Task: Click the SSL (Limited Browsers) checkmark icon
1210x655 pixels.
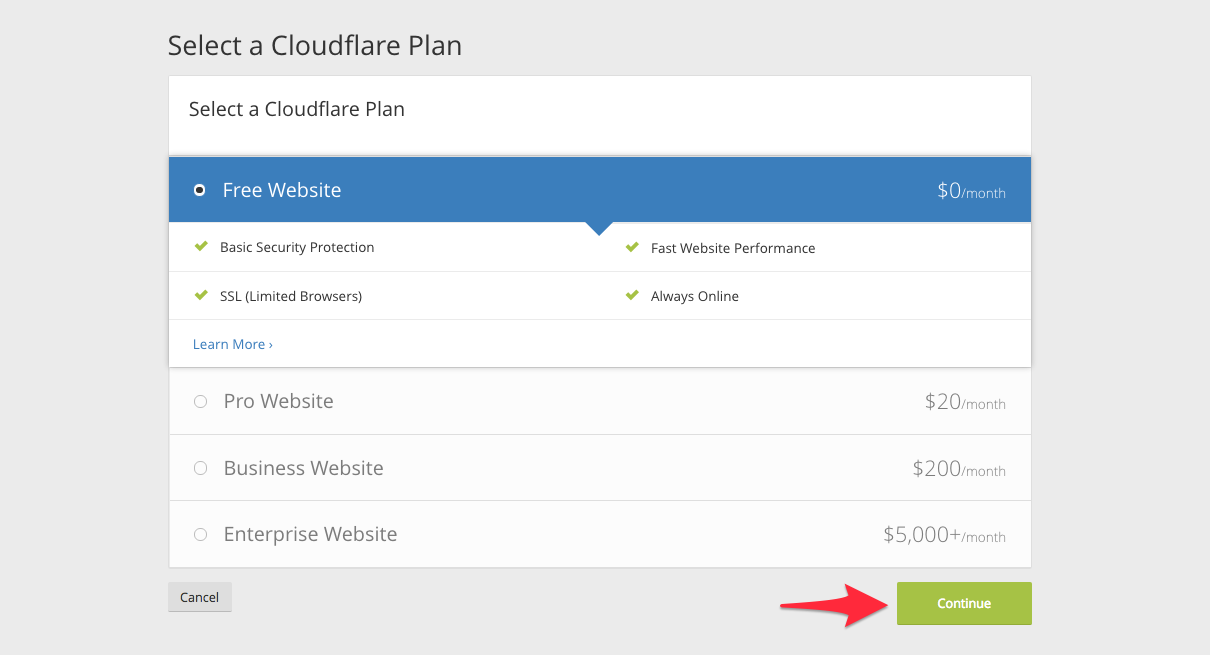Action: click(x=201, y=295)
